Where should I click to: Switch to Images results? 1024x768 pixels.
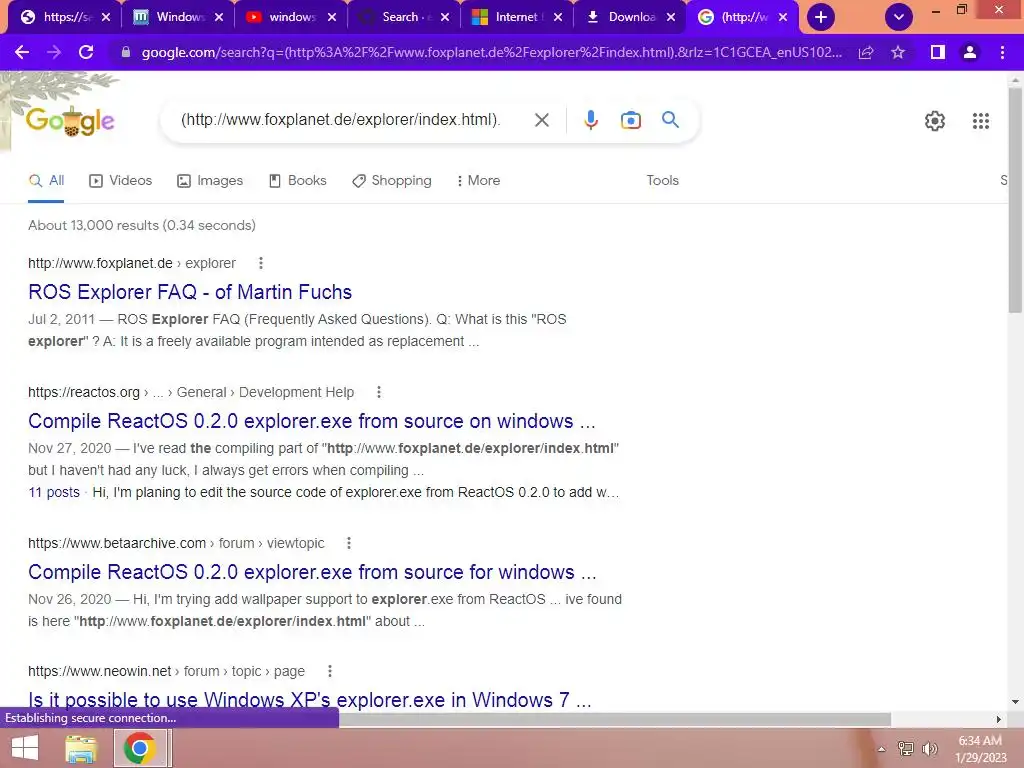click(x=210, y=181)
